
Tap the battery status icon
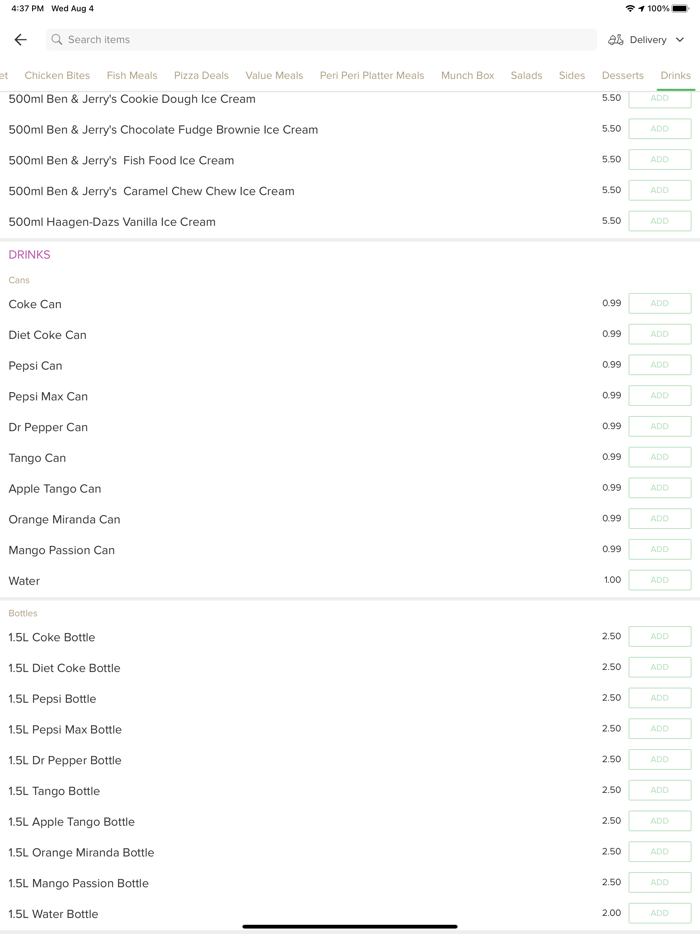click(681, 8)
